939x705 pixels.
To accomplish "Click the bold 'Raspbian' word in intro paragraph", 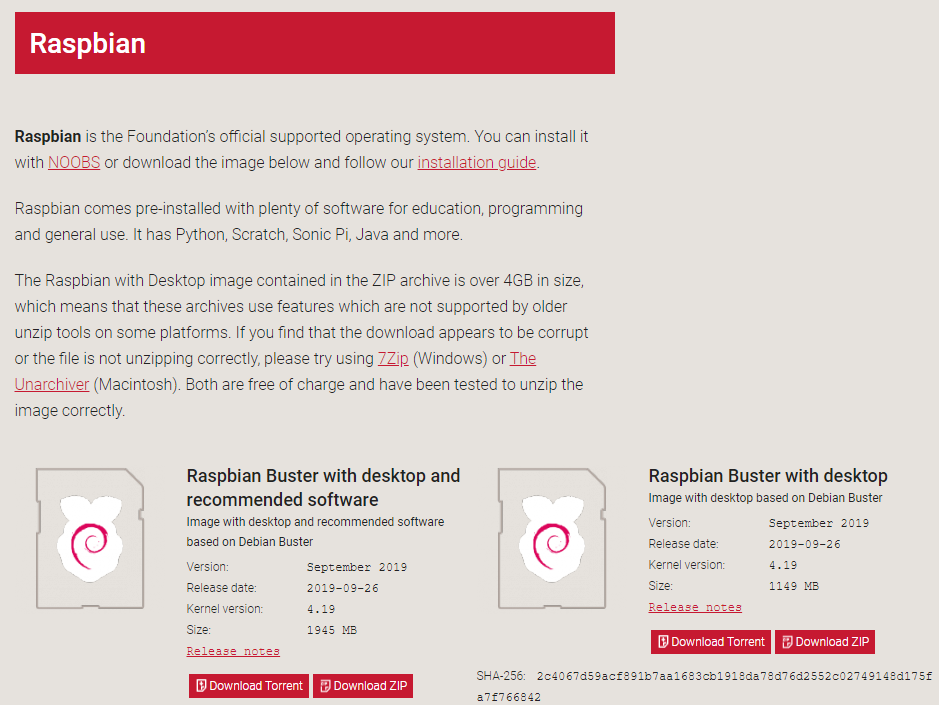I will click(x=48, y=137).
